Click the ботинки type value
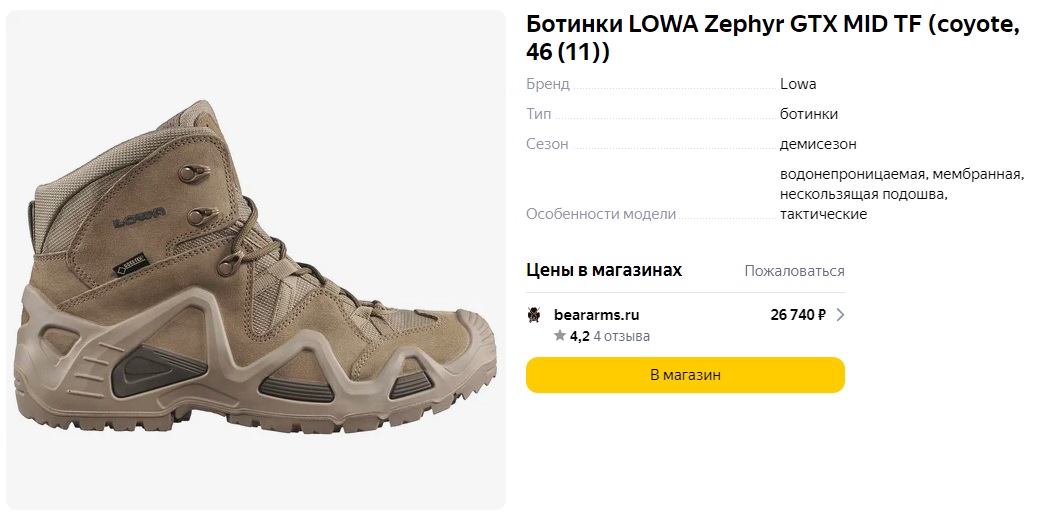 [x=809, y=114]
